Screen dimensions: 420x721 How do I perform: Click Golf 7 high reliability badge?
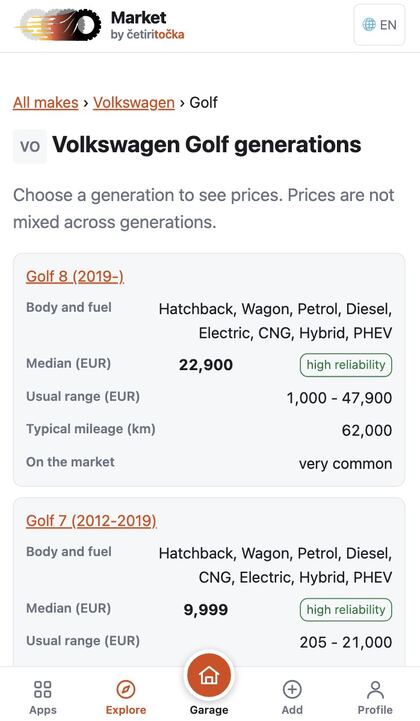(x=346, y=609)
